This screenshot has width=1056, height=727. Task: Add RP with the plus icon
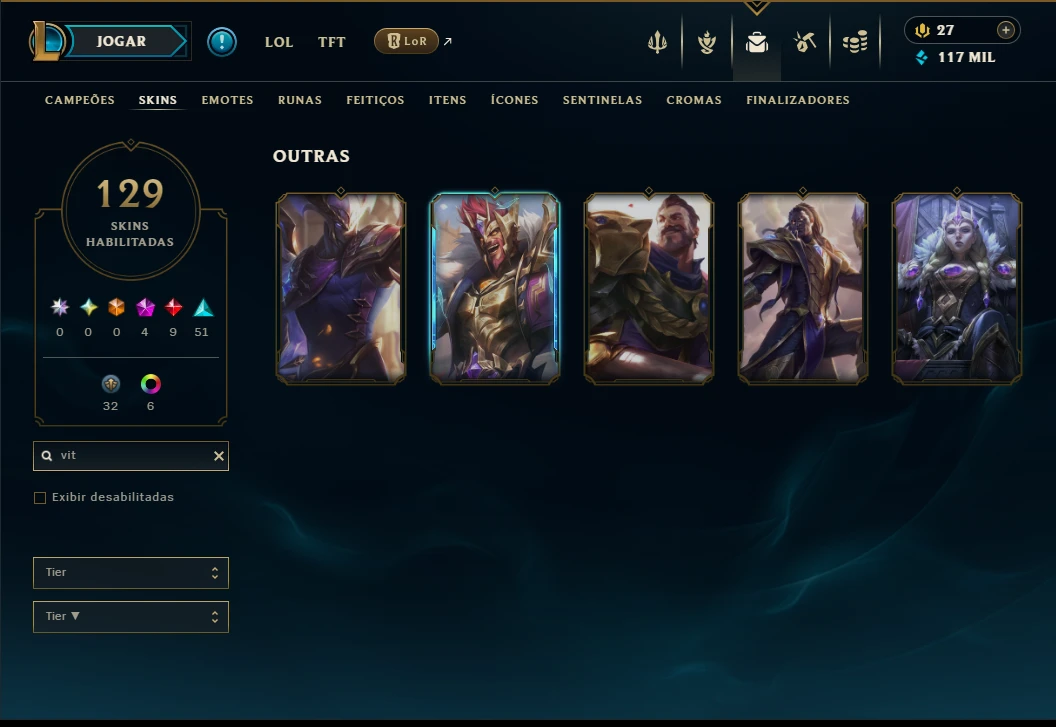pyautogui.click(x=1005, y=30)
